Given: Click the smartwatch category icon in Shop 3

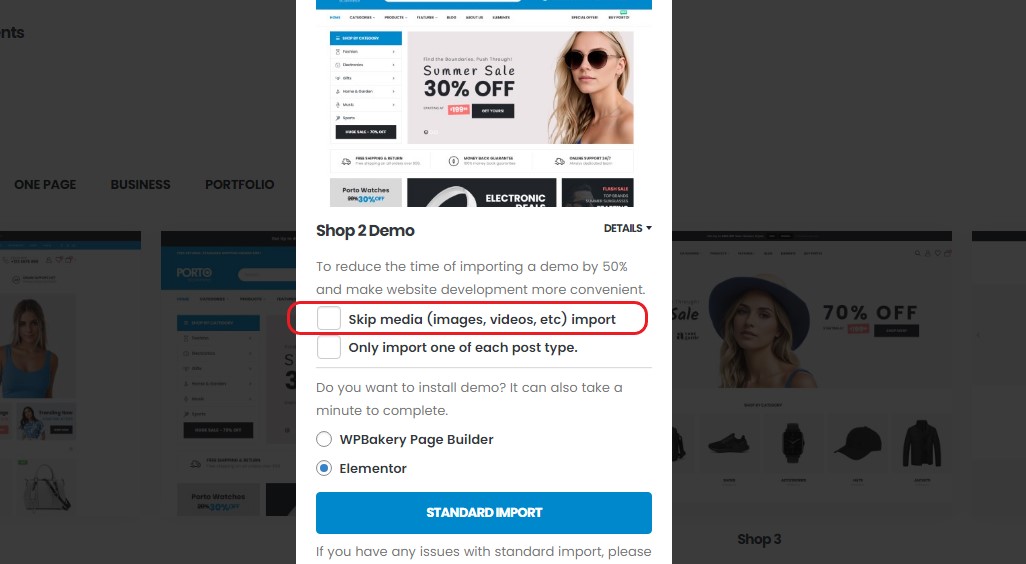Looking at the screenshot, I should (x=792, y=443).
